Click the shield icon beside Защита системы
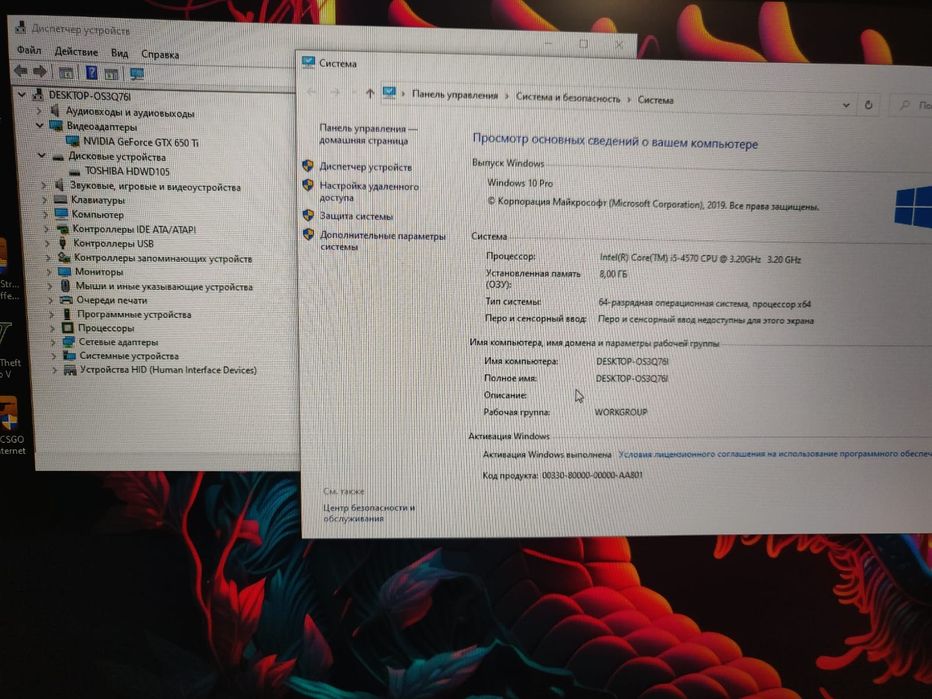Viewport: 932px width, 699px height. point(308,215)
